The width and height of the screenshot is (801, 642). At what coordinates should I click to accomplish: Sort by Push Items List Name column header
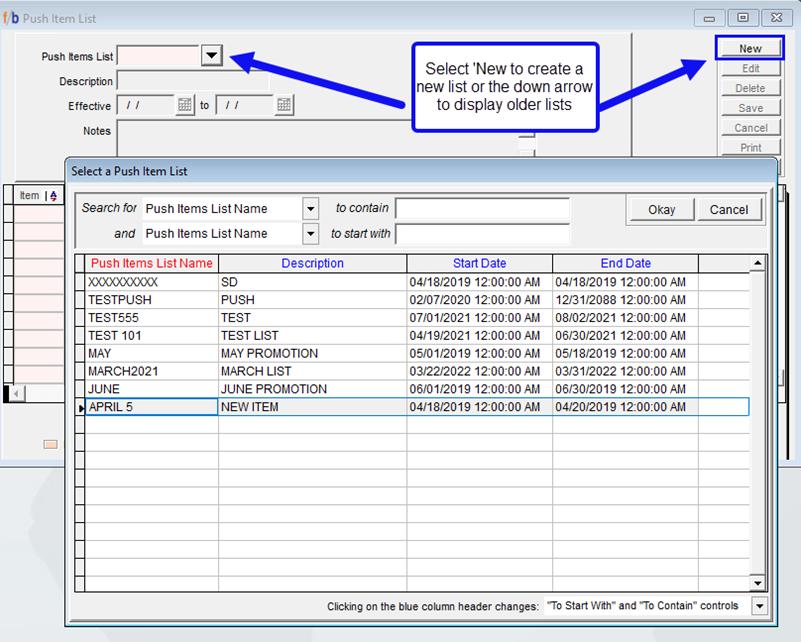(x=152, y=264)
